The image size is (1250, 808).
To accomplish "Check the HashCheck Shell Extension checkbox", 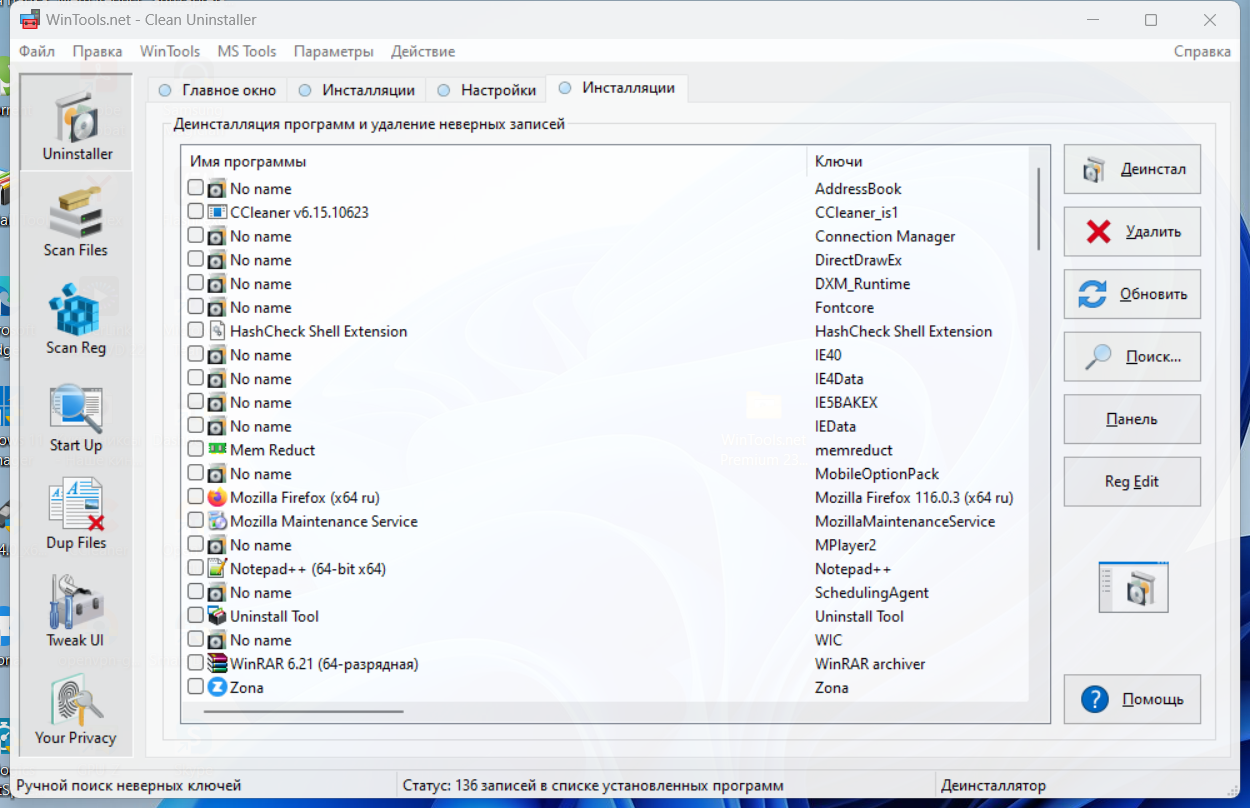I will (195, 331).
